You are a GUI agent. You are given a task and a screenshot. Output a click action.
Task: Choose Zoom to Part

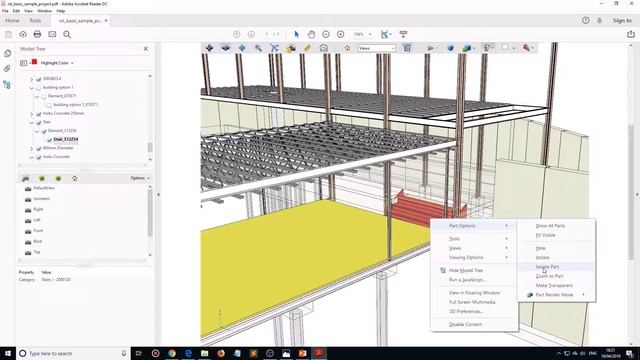[549, 276]
